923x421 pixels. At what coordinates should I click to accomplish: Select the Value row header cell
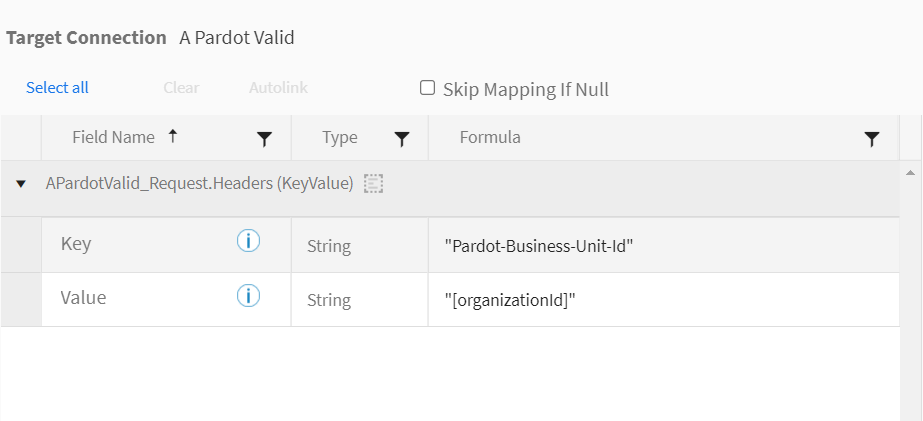pos(21,300)
